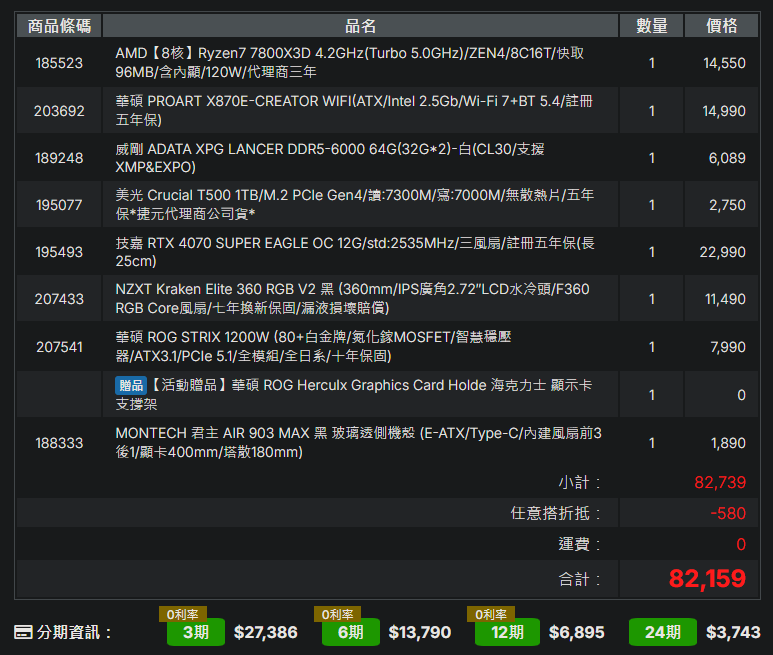Click the 品名 column header
The image size is (773, 655).
coord(360,26)
